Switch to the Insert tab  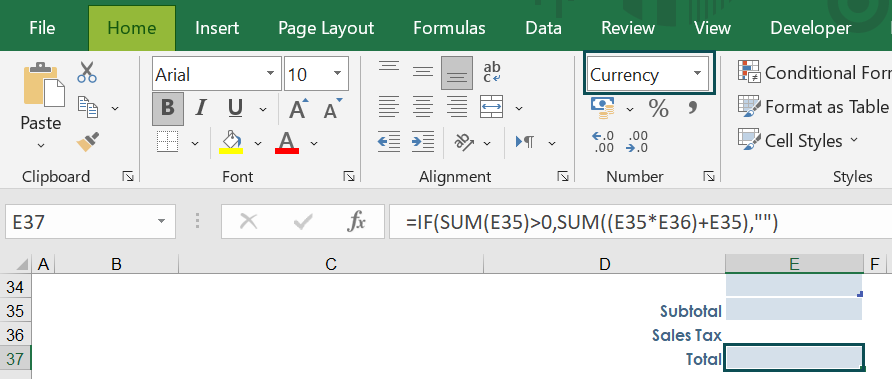pos(217,28)
